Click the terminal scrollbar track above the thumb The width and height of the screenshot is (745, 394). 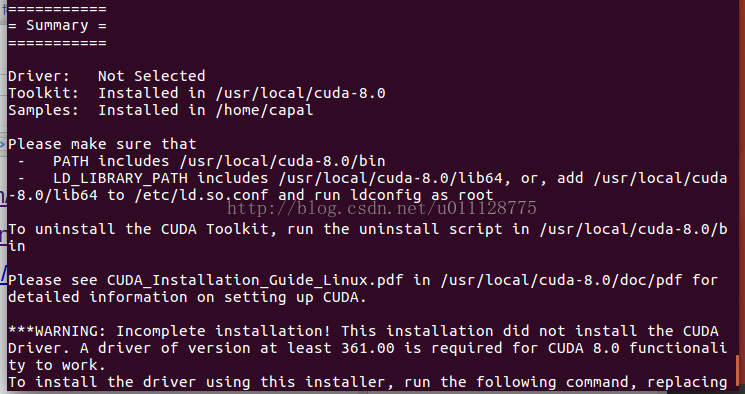point(738,176)
